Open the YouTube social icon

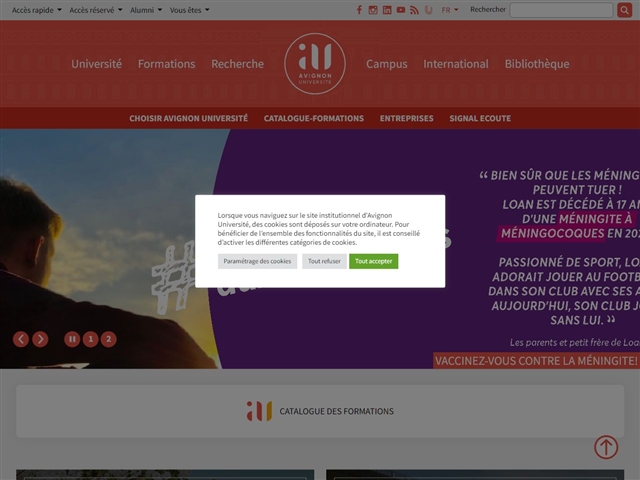click(401, 10)
